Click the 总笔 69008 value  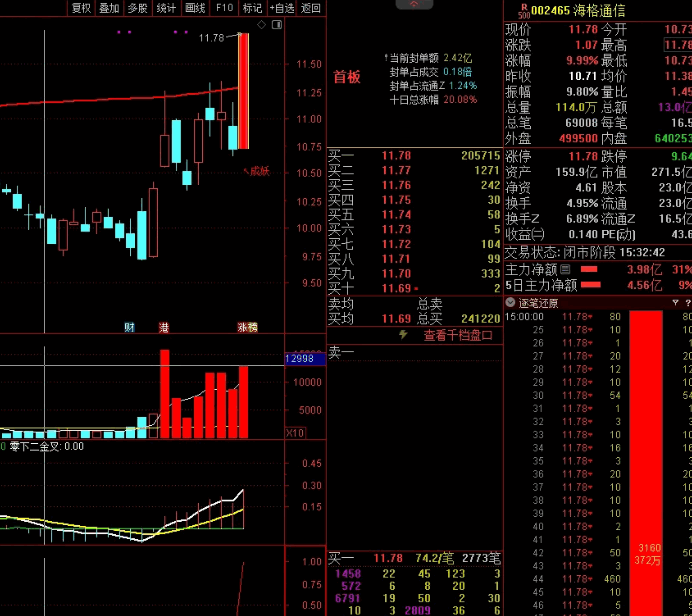tap(582, 123)
